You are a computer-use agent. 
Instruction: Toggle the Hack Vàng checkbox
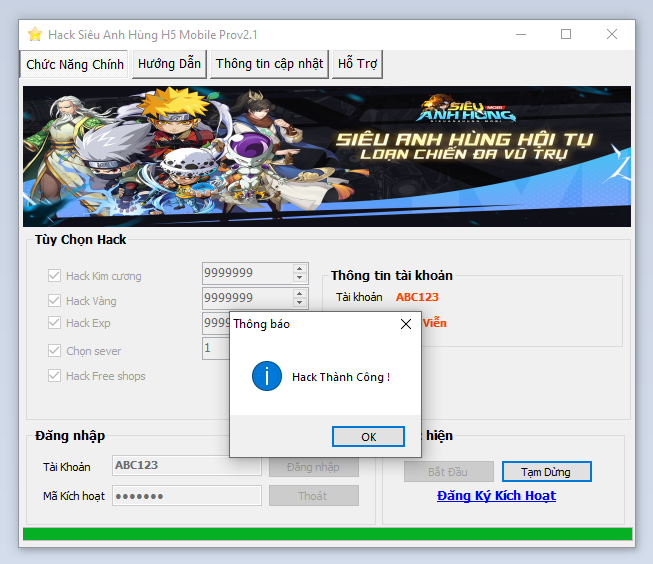coord(54,301)
